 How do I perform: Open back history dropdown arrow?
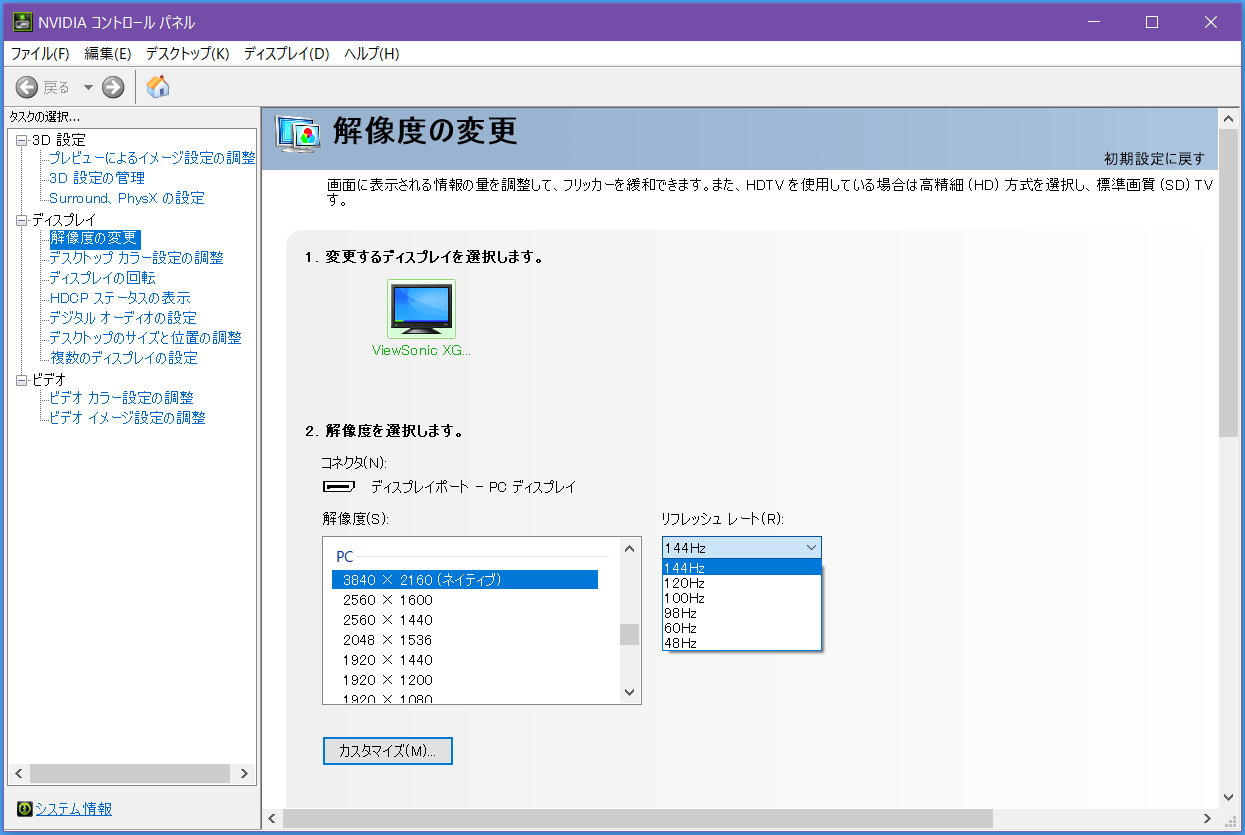click(88, 88)
